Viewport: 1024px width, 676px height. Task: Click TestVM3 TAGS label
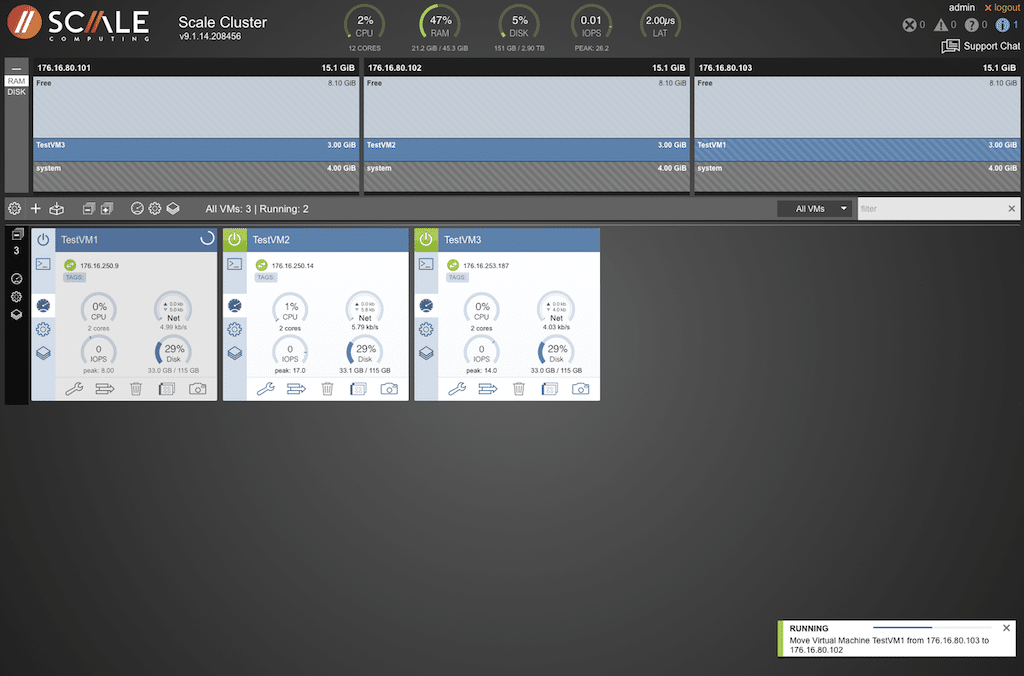coord(457,278)
